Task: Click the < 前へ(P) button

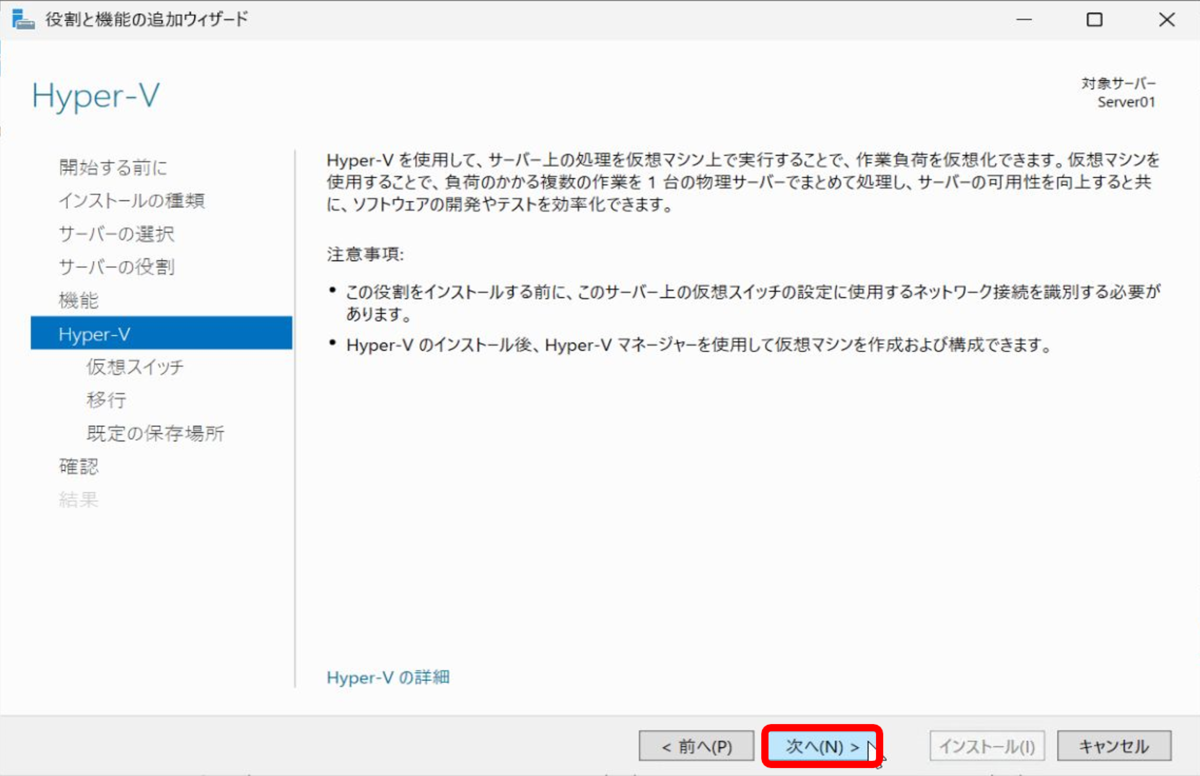Action: click(696, 746)
